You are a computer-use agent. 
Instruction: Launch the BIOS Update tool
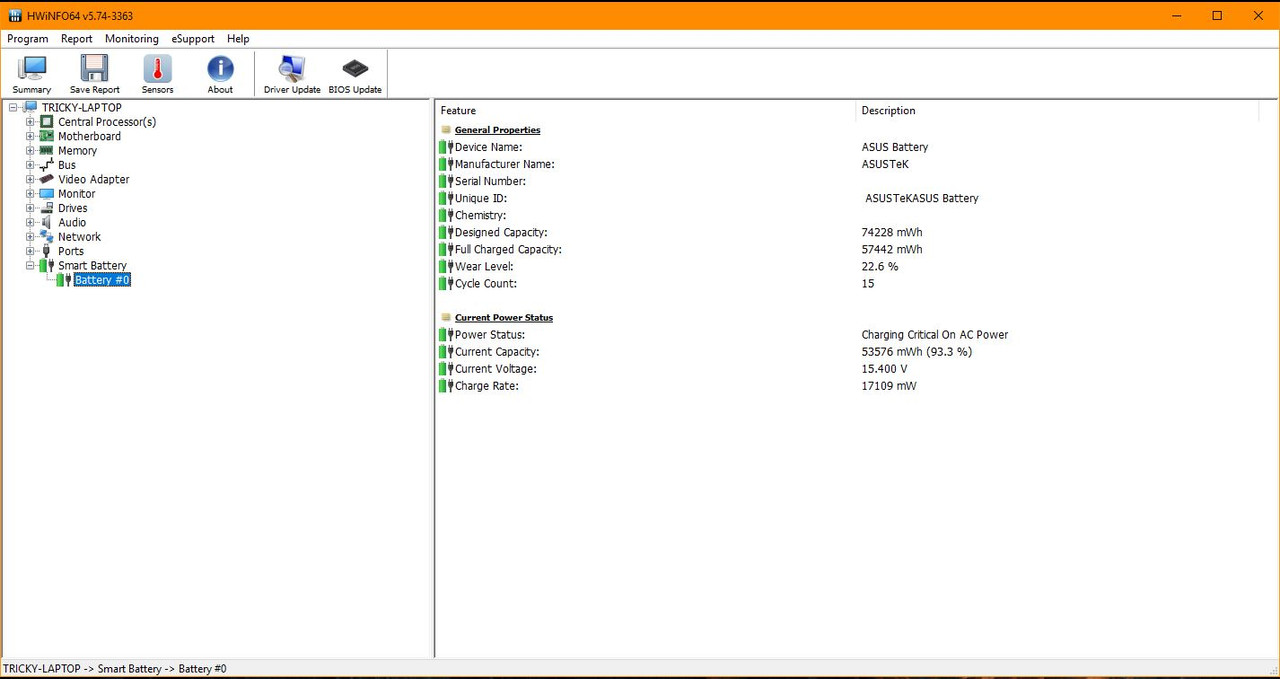pos(355,75)
